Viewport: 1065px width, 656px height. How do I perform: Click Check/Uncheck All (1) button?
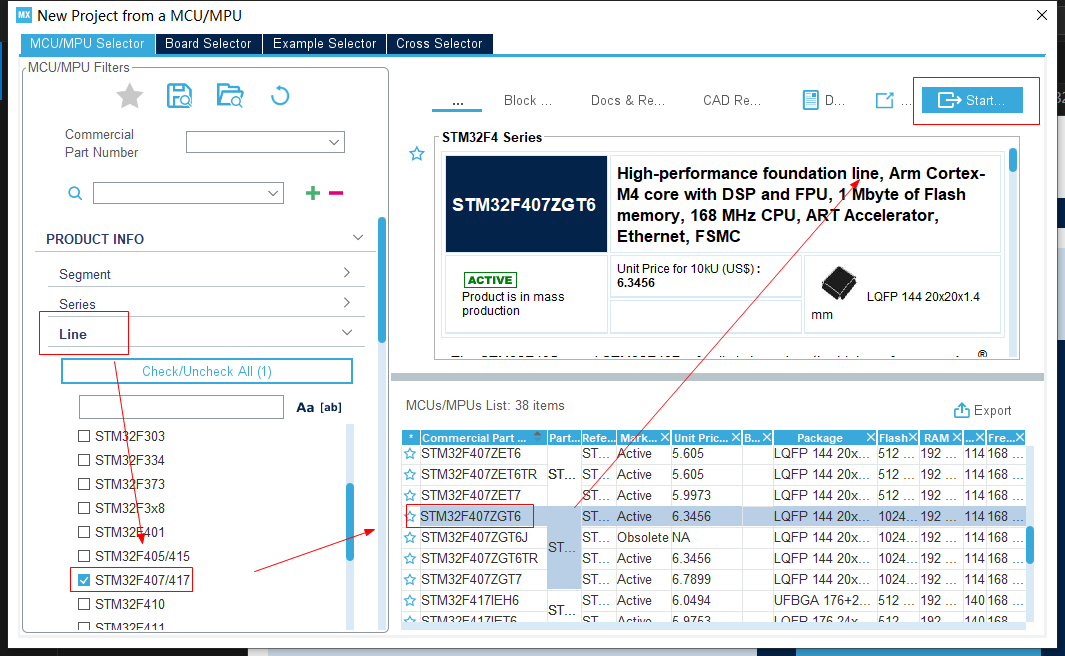pos(206,371)
